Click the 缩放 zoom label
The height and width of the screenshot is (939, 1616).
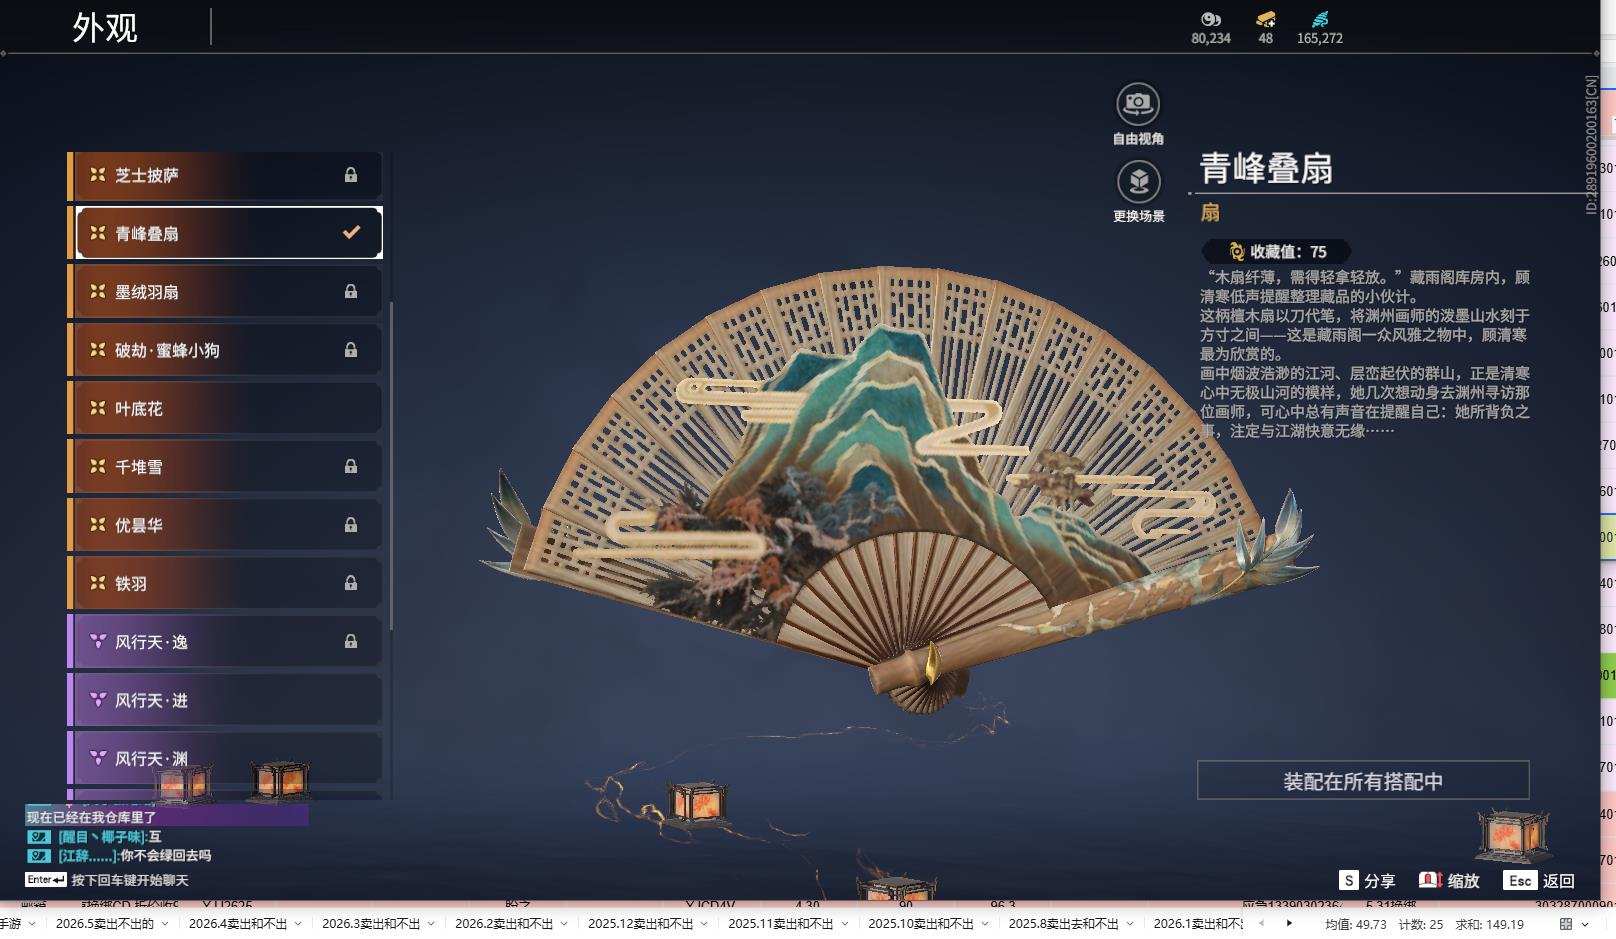coord(1463,881)
